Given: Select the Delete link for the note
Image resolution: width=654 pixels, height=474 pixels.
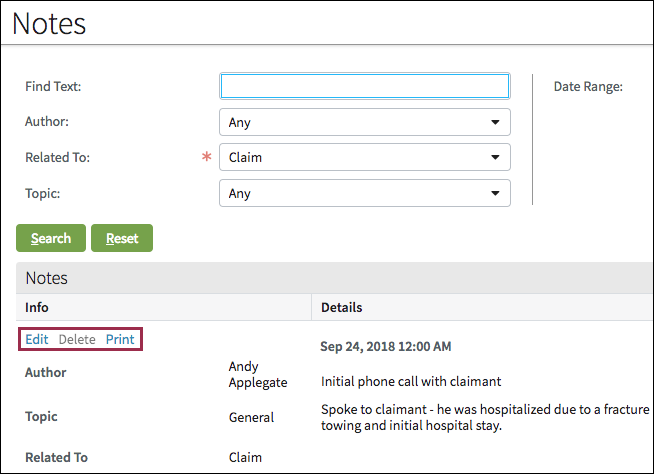Looking at the screenshot, I should point(77,339).
